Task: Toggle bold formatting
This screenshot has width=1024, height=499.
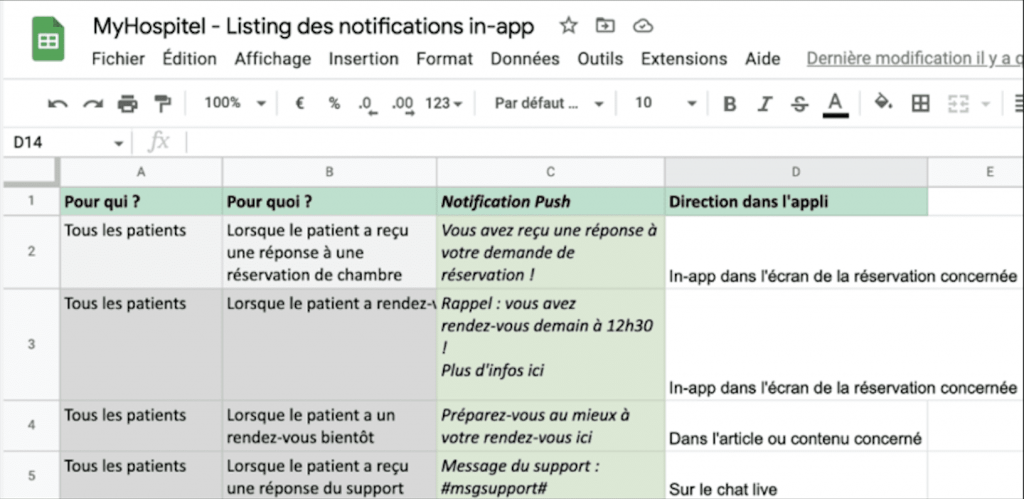Action: pos(730,104)
